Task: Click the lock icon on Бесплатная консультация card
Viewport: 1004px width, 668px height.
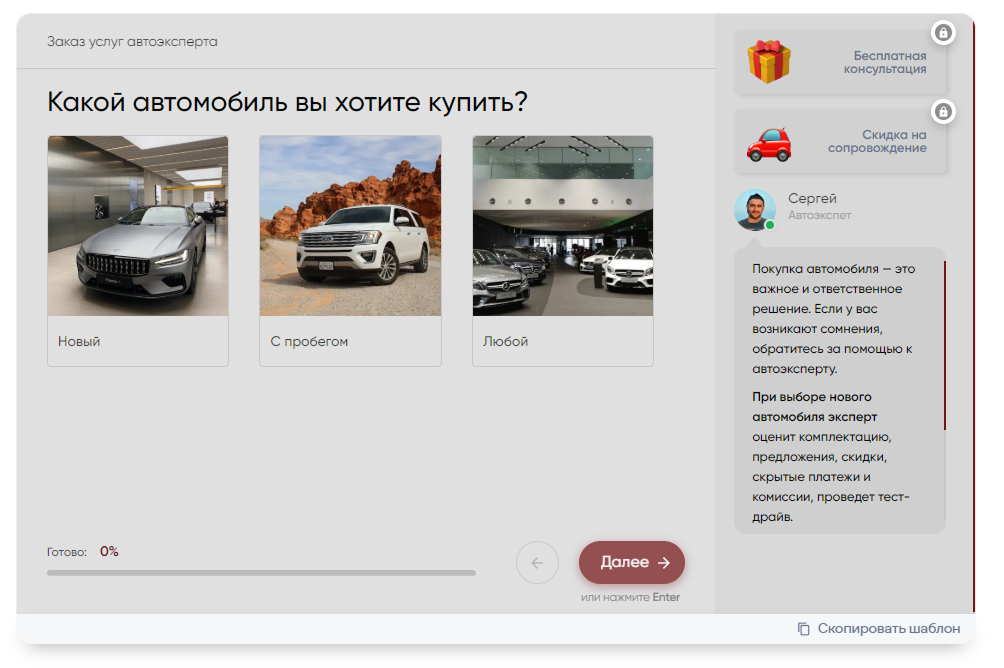Action: coord(942,33)
